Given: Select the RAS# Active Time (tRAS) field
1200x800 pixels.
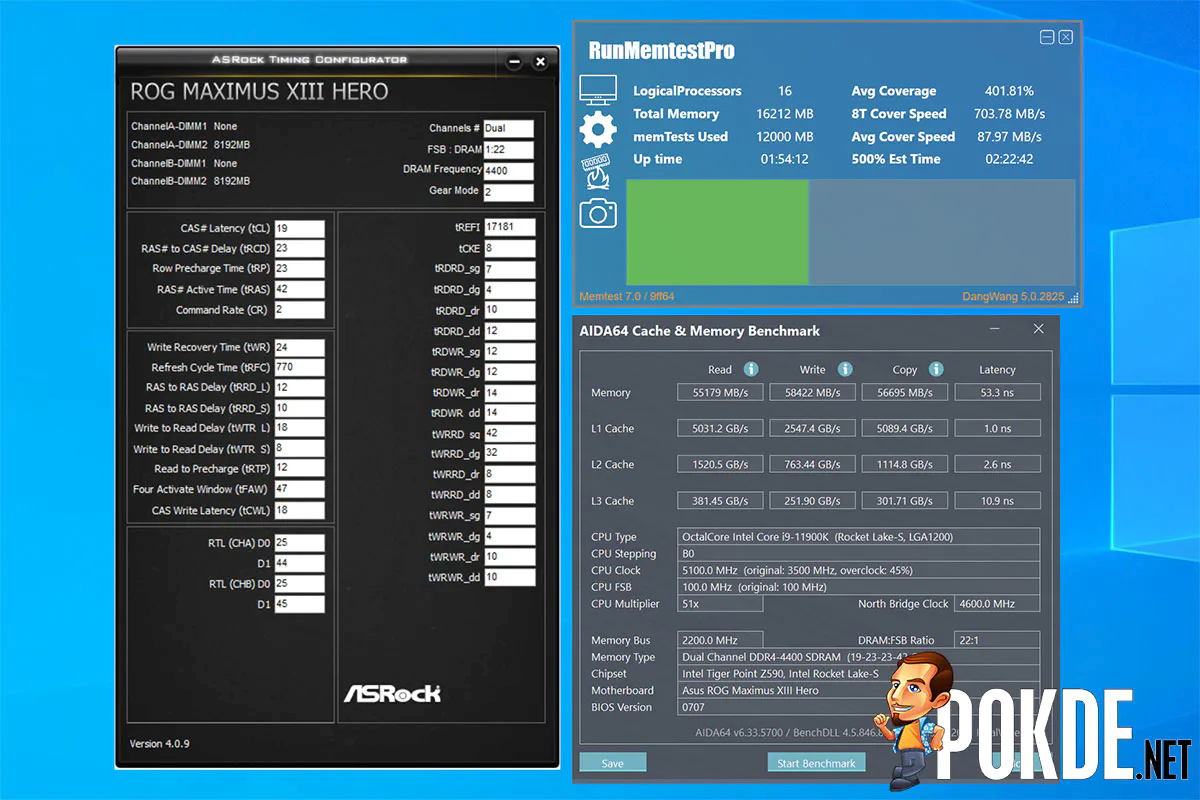Looking at the screenshot, I should click(x=299, y=290).
